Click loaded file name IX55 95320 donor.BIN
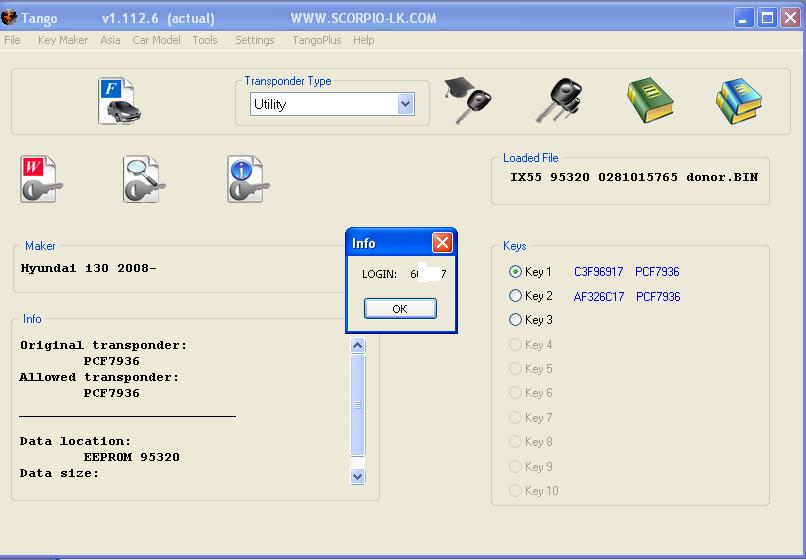The width and height of the screenshot is (806, 560). coord(634,177)
